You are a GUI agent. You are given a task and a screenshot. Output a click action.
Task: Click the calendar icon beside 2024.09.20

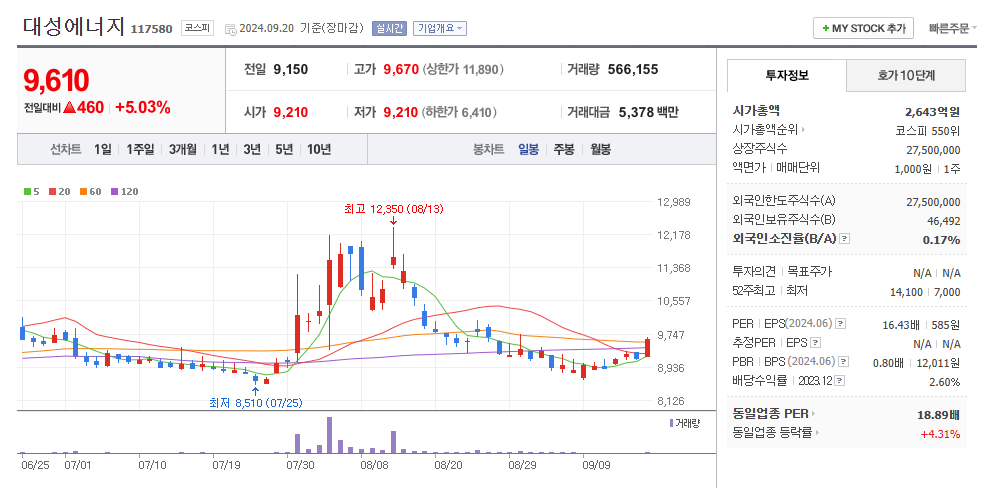pos(230,29)
